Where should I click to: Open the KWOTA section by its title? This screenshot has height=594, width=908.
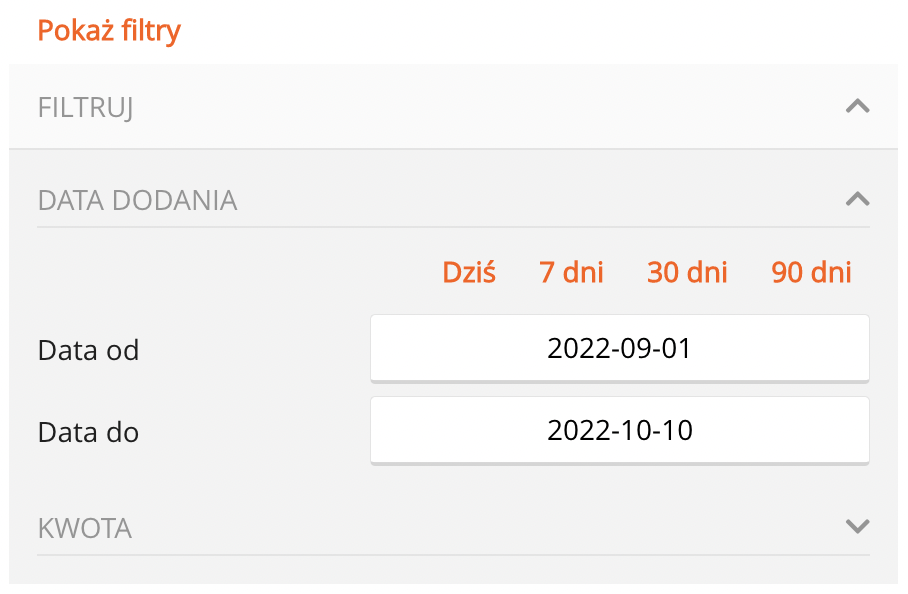coord(85,527)
